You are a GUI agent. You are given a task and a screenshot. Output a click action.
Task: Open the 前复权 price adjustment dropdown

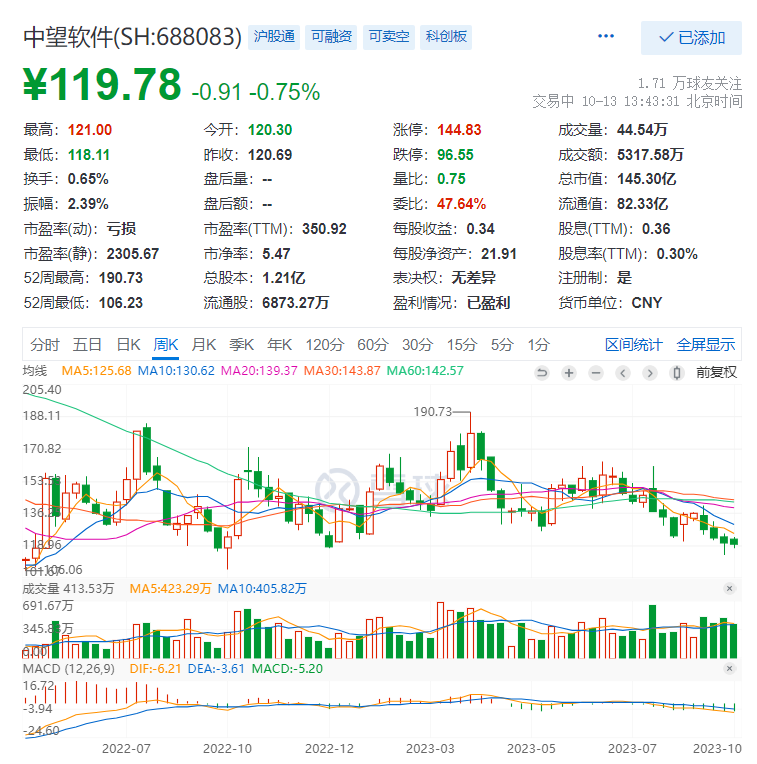(x=716, y=372)
